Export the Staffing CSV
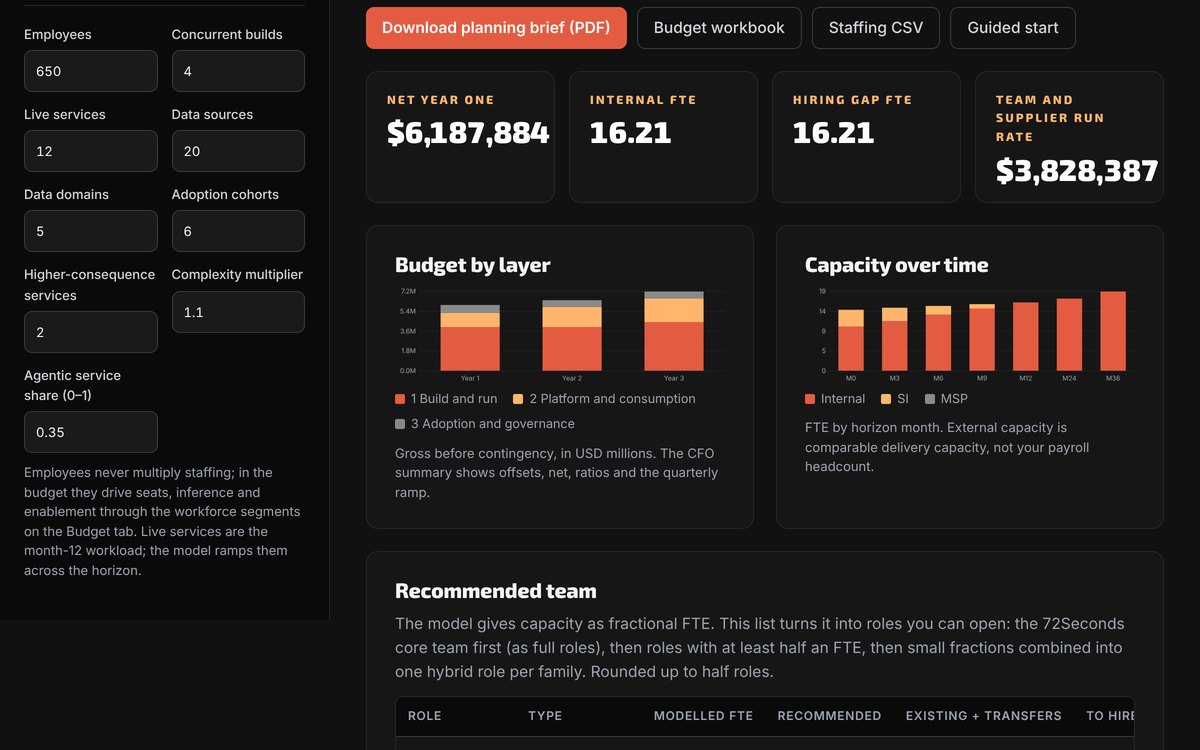 coord(876,28)
